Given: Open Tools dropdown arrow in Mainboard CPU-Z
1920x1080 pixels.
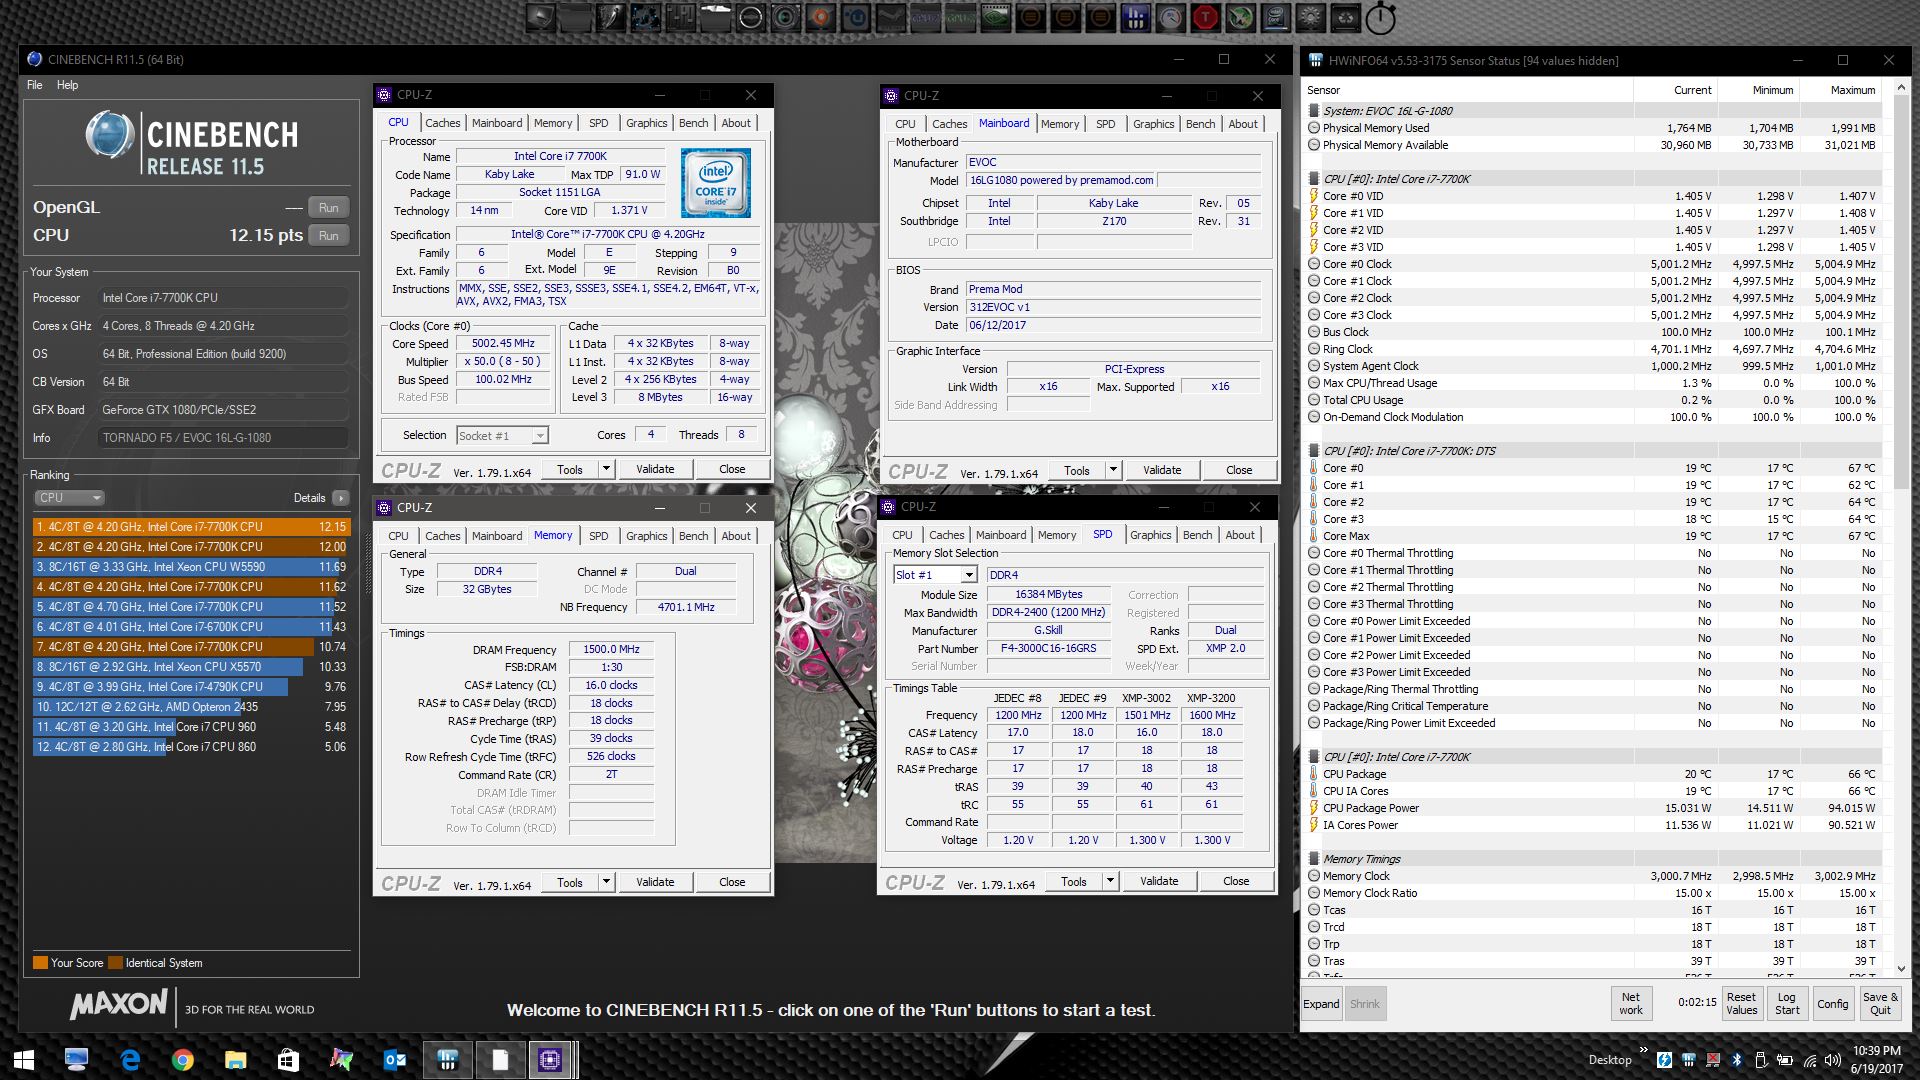Looking at the screenshot, I should pyautogui.click(x=1112, y=470).
